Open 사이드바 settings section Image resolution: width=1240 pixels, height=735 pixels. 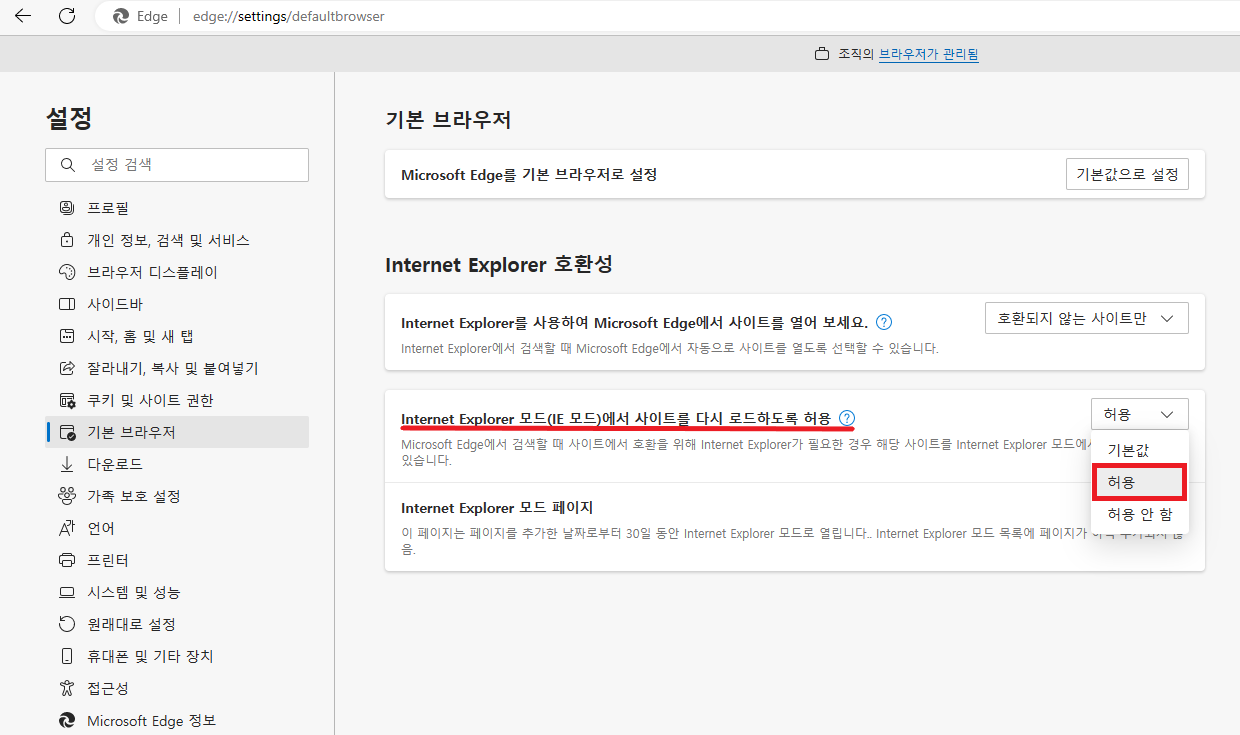(x=177, y=304)
